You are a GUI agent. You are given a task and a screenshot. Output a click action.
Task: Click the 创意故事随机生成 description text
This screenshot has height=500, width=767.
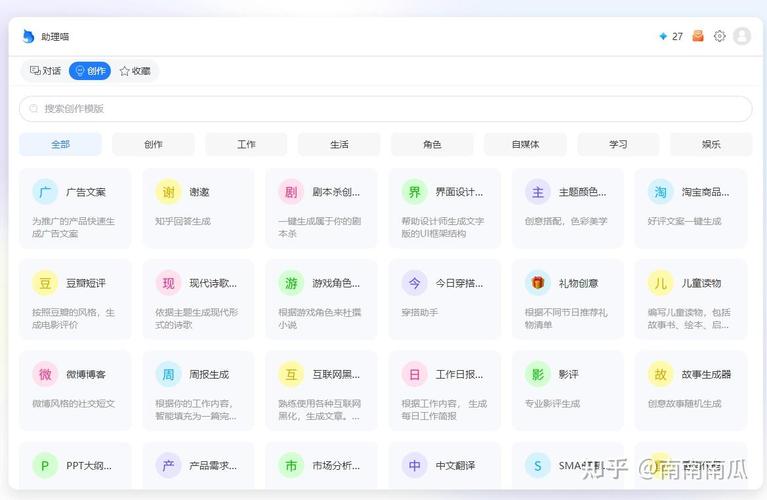click(685, 404)
